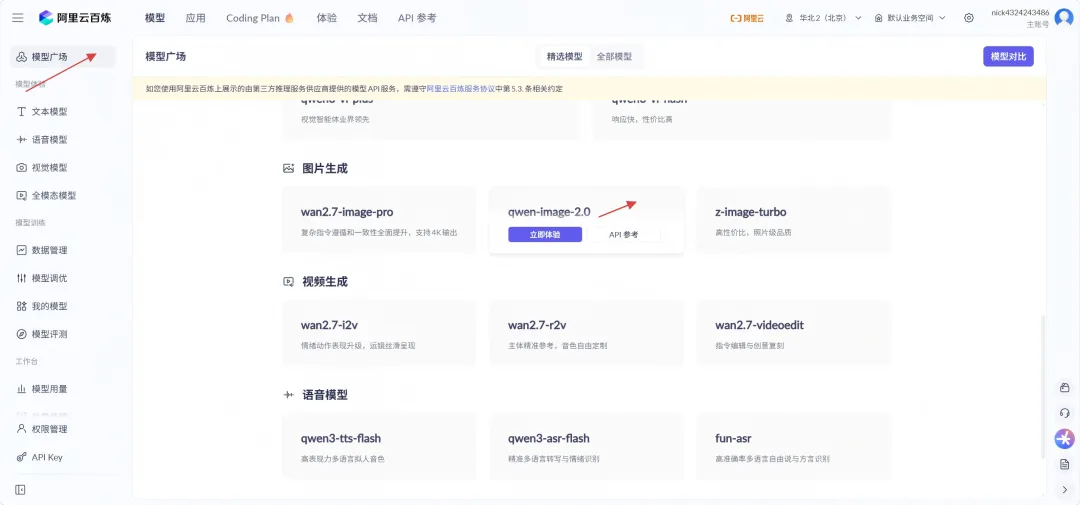Click the 图片生成 section heading
The height and width of the screenshot is (505, 1080).
(324, 168)
